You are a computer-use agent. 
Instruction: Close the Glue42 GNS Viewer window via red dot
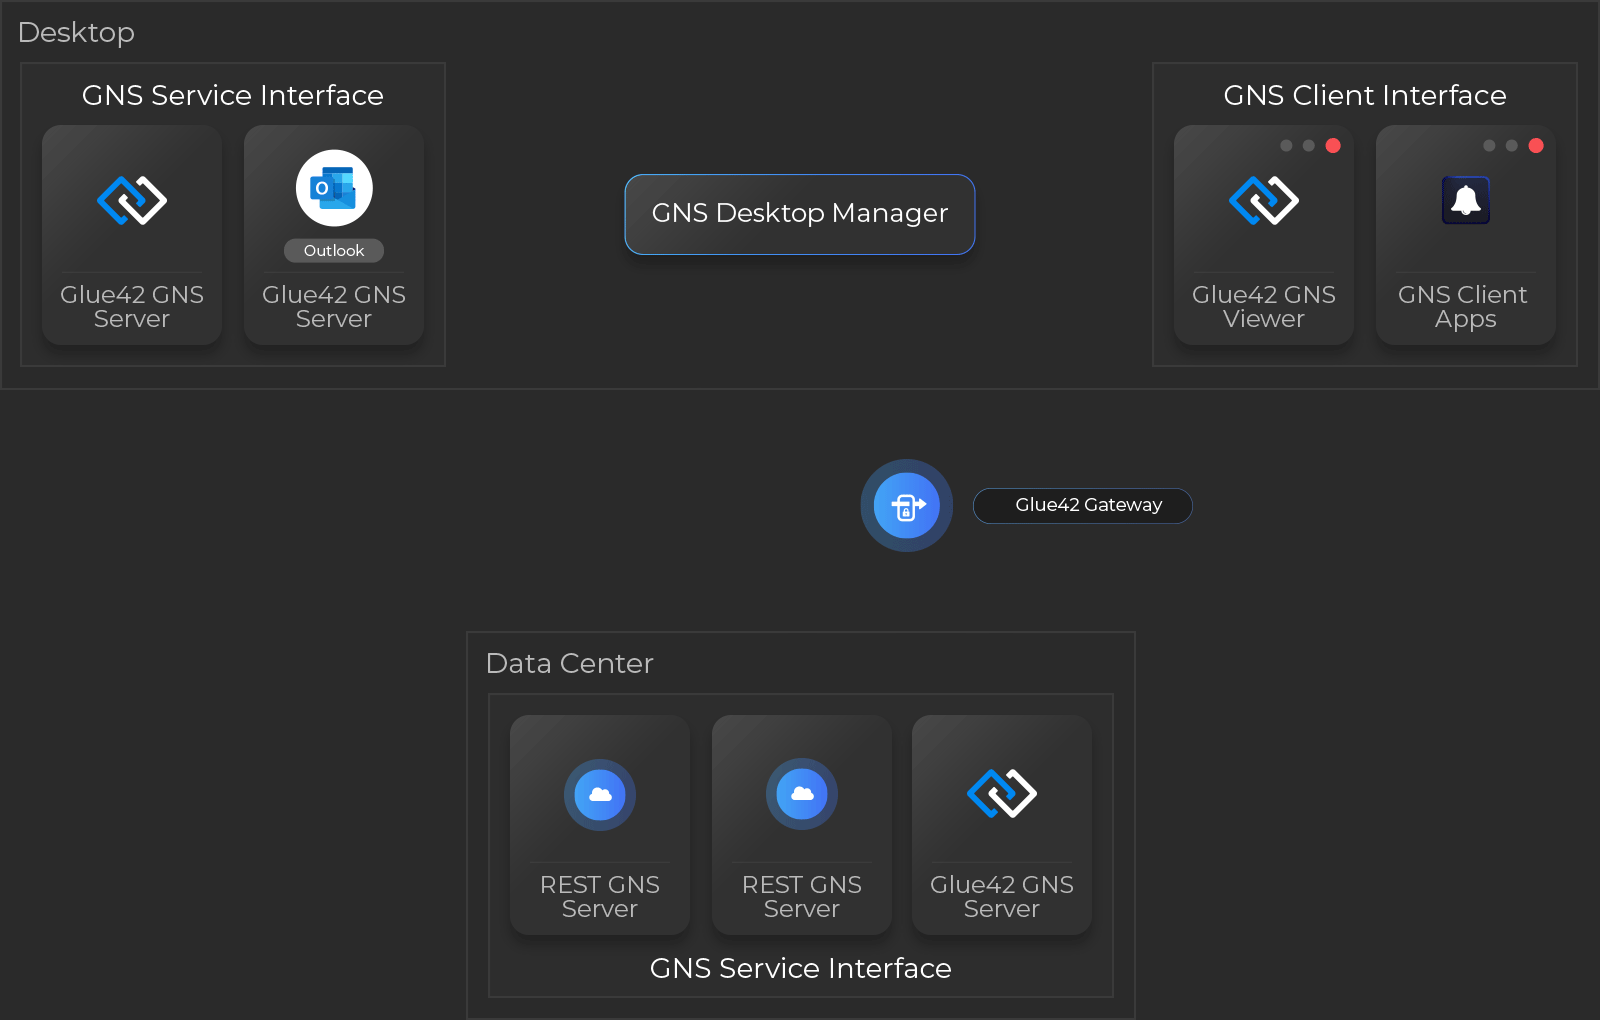[1333, 146]
